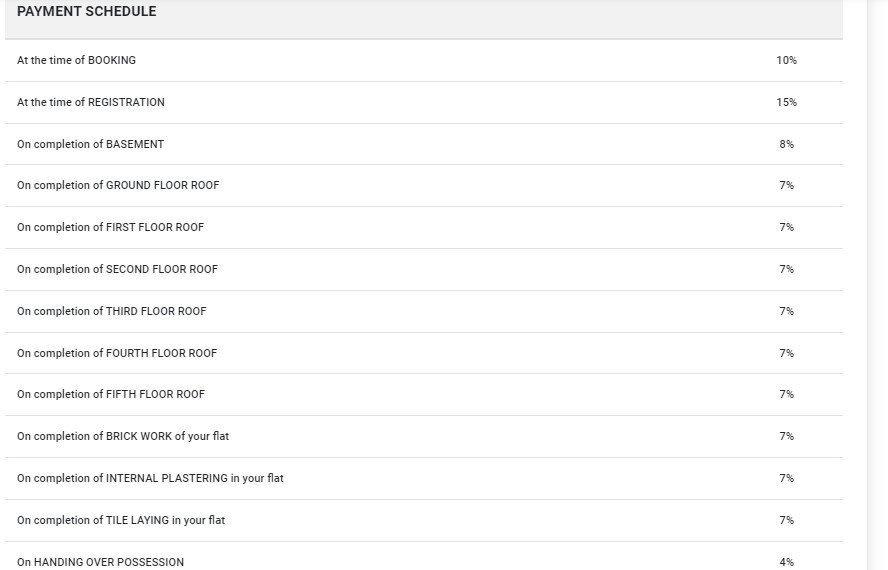
Task: Select the 'At the time of REGISTRATION' text
Action: [x=91, y=102]
